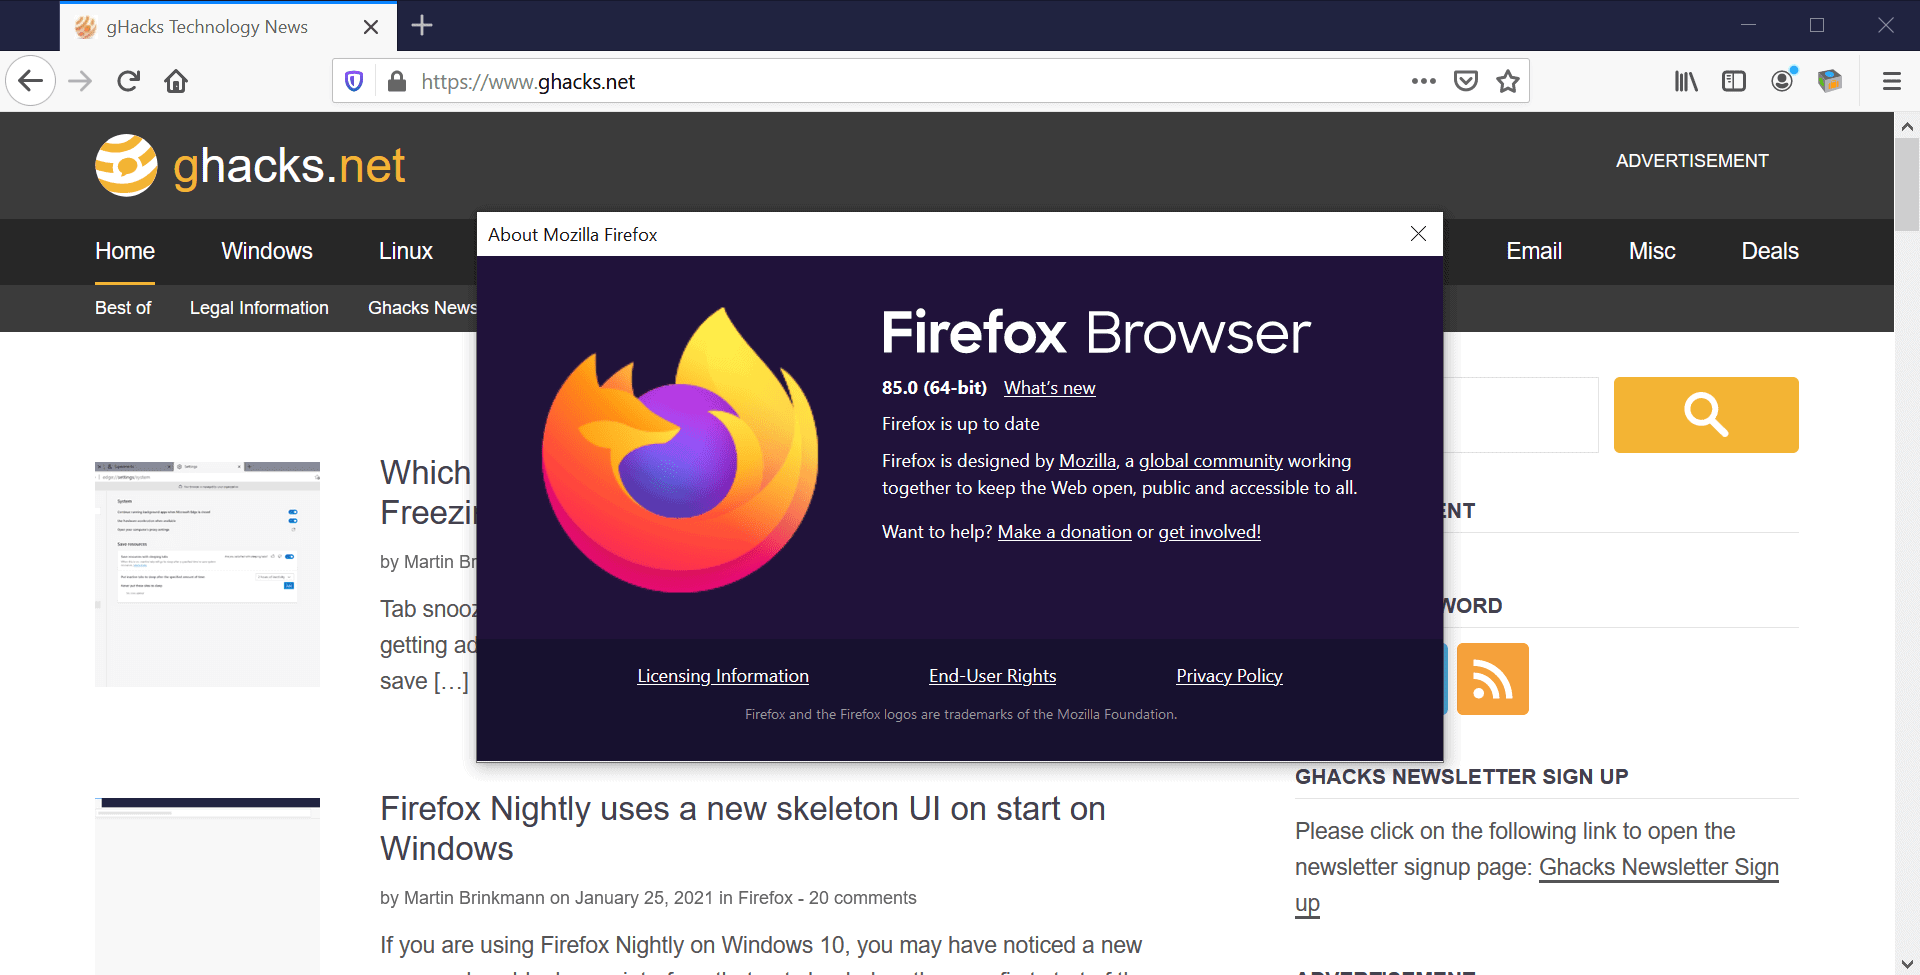Bookmark this page with star

coord(1508,81)
